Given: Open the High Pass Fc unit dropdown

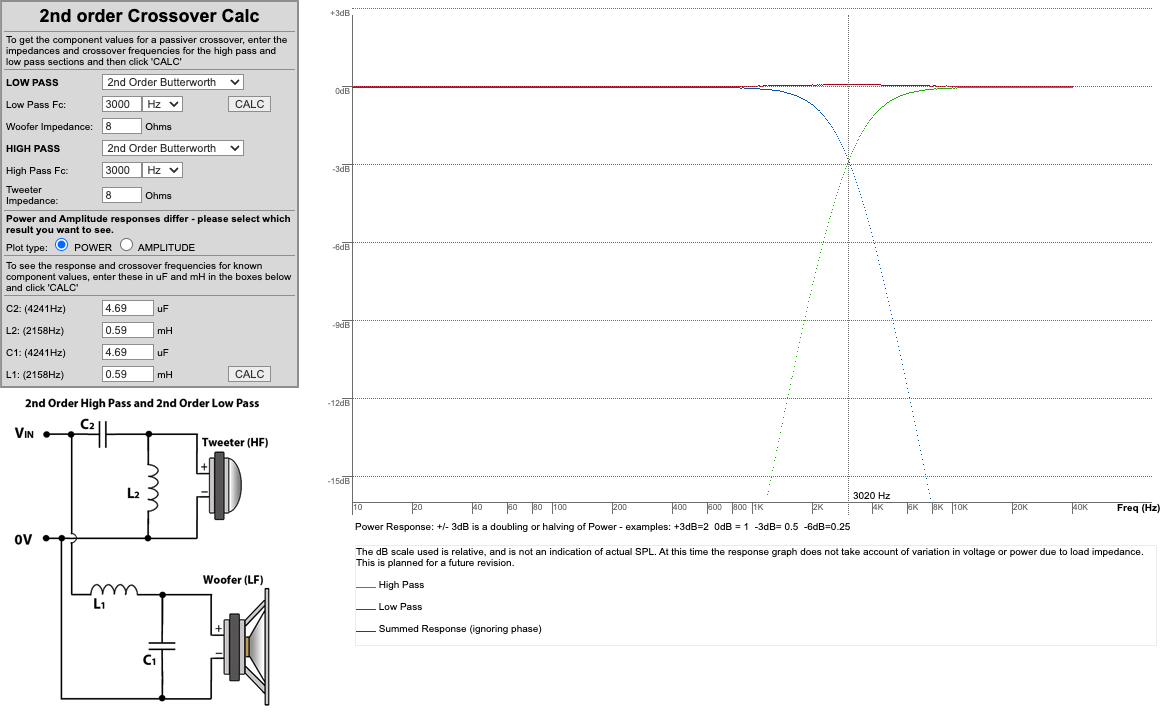Looking at the screenshot, I should [x=163, y=170].
